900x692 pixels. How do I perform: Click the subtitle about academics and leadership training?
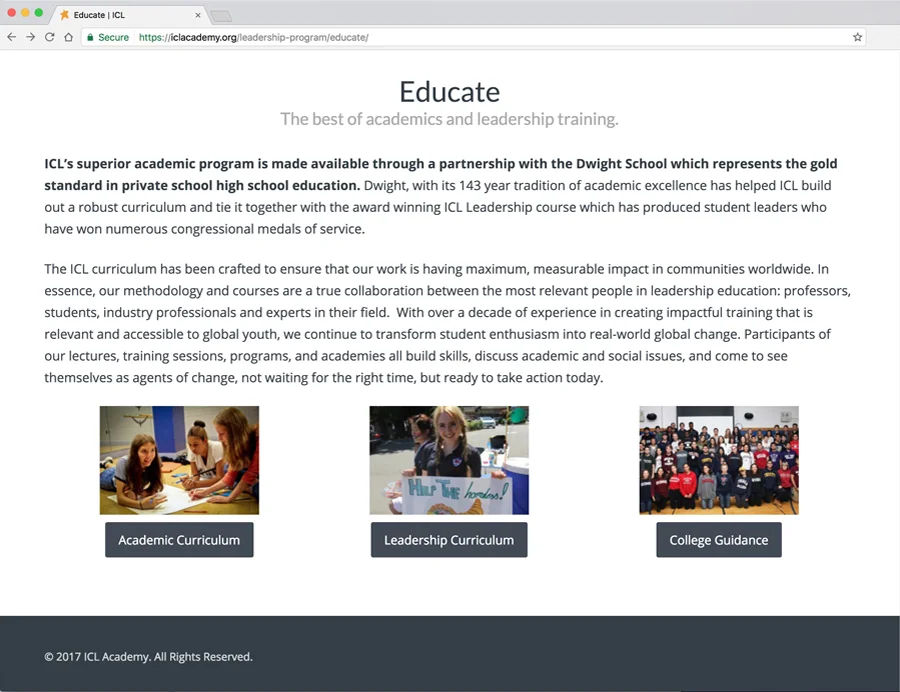point(449,119)
